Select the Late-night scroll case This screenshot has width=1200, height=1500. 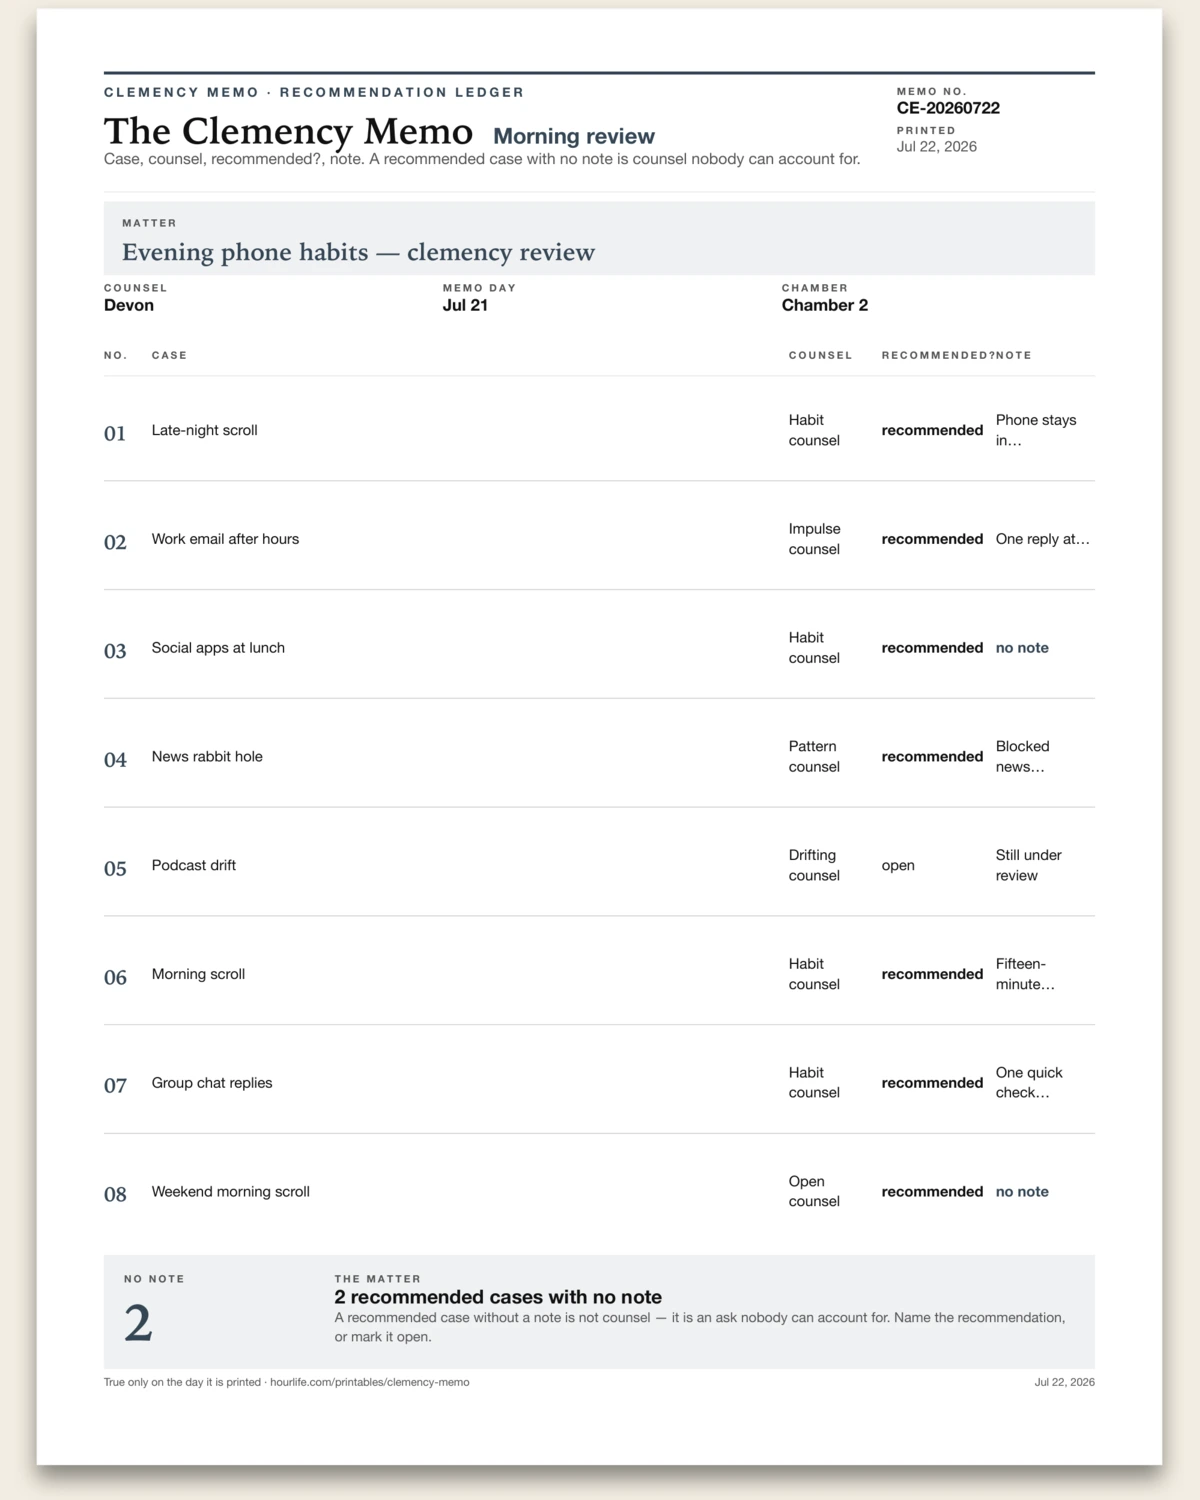(204, 430)
